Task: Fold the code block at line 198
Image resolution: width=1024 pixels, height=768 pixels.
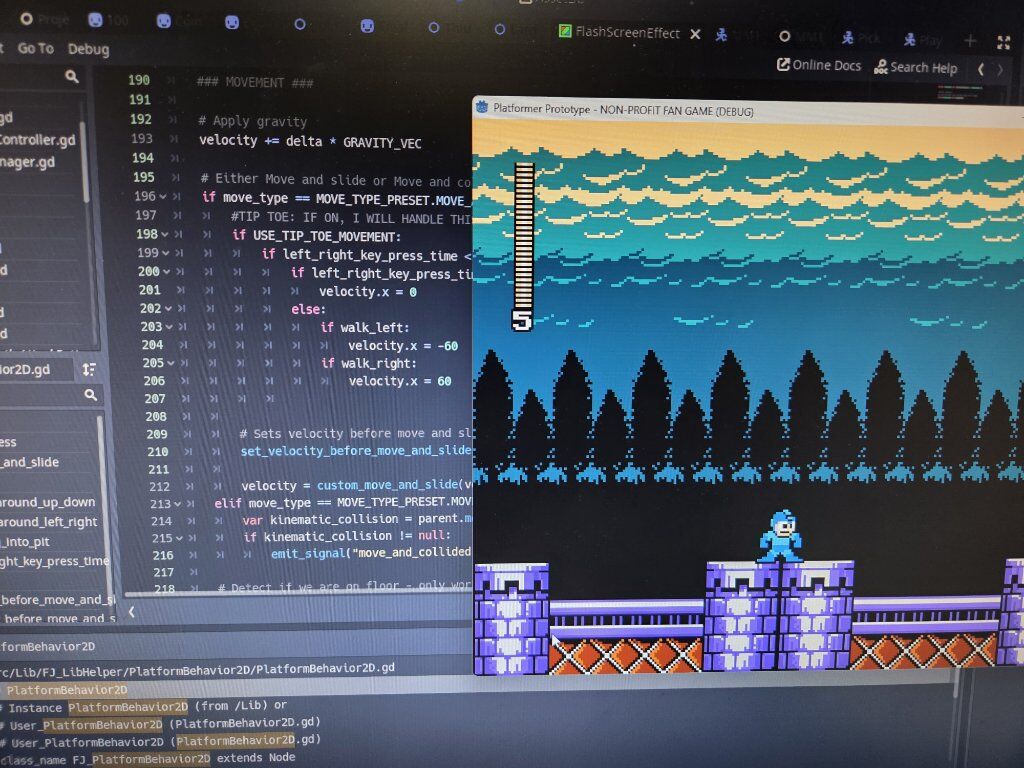Action: point(166,235)
